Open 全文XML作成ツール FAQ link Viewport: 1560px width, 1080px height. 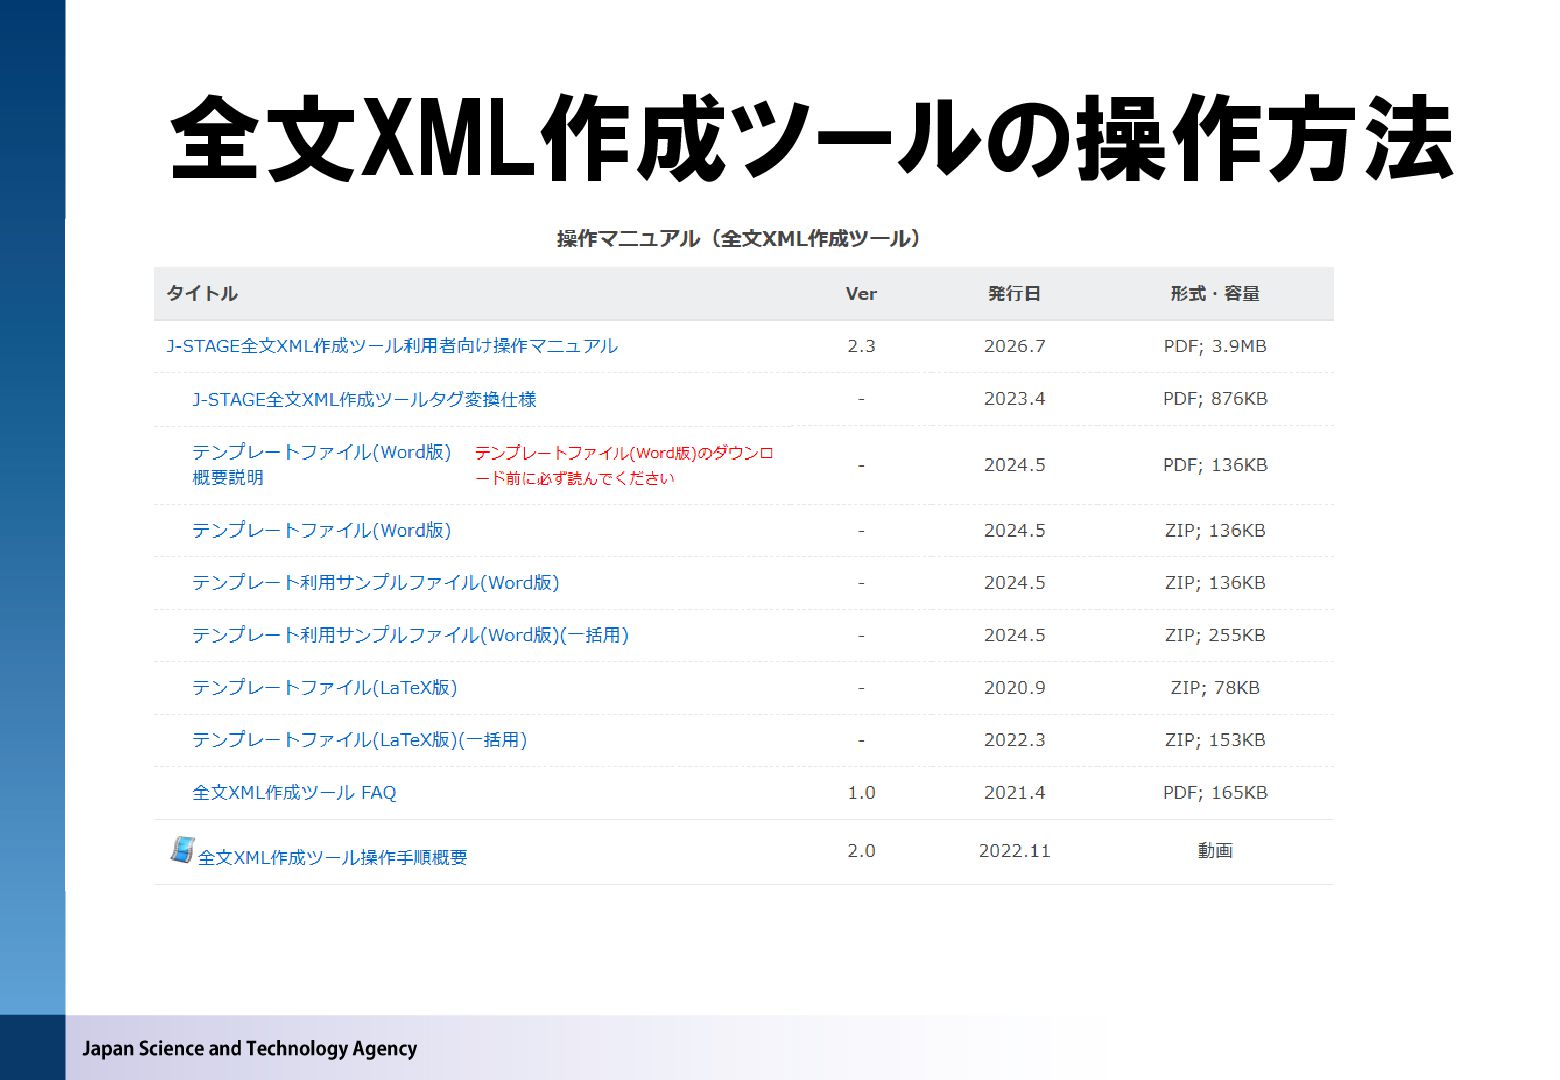294,793
